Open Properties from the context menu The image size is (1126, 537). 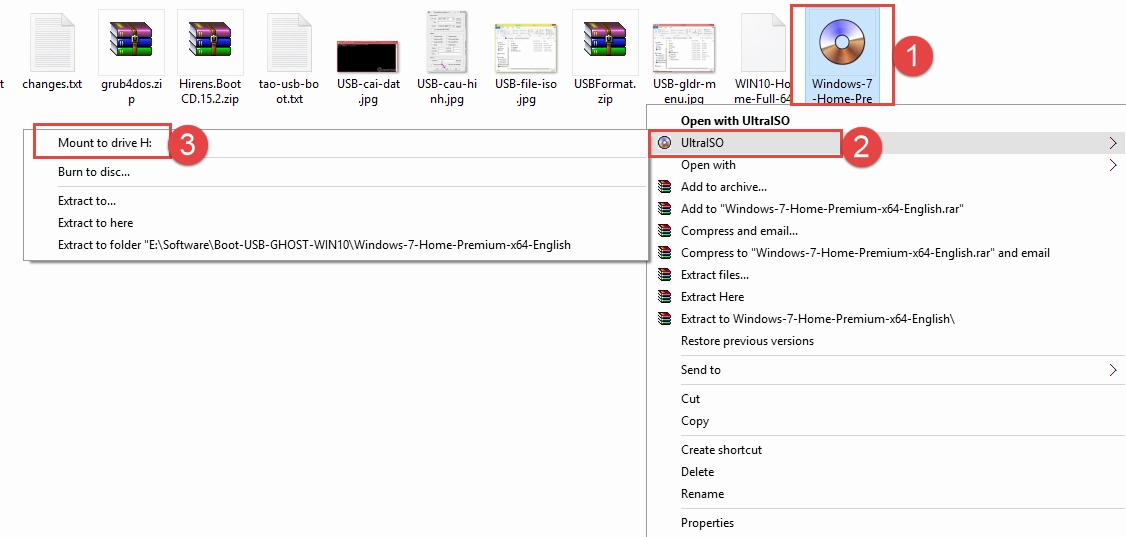(x=707, y=523)
